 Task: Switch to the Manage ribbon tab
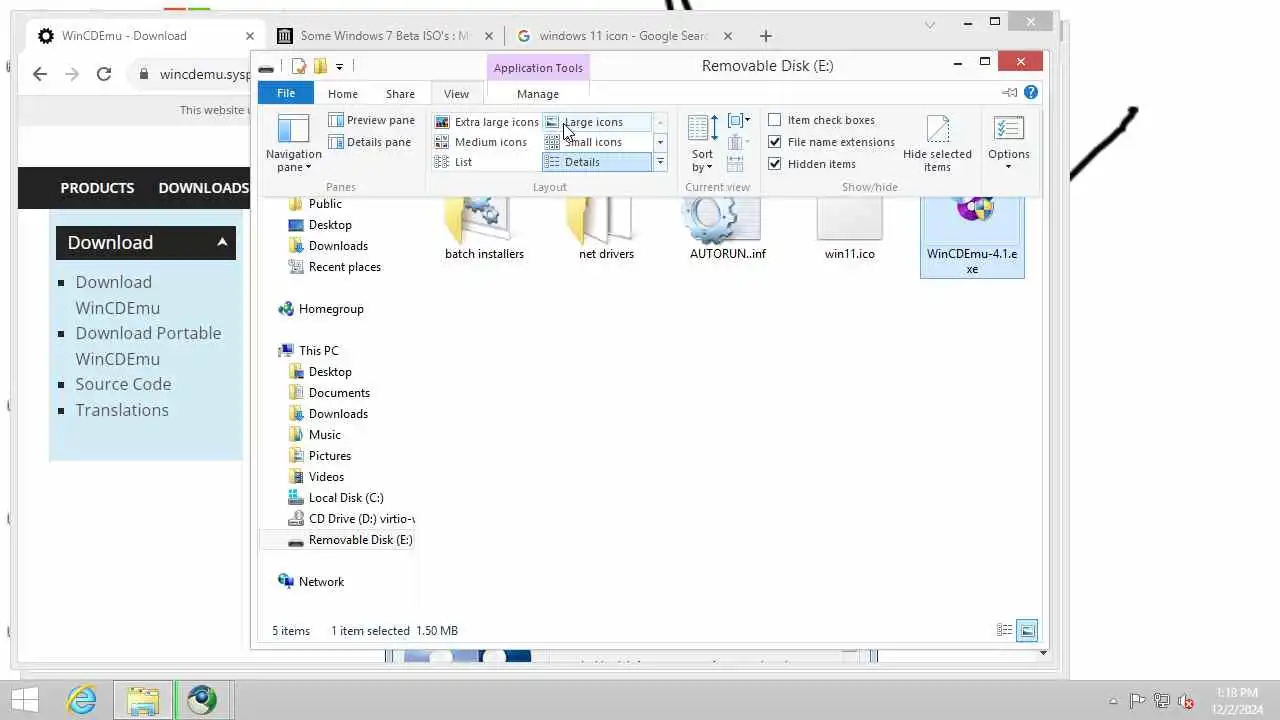point(538,94)
